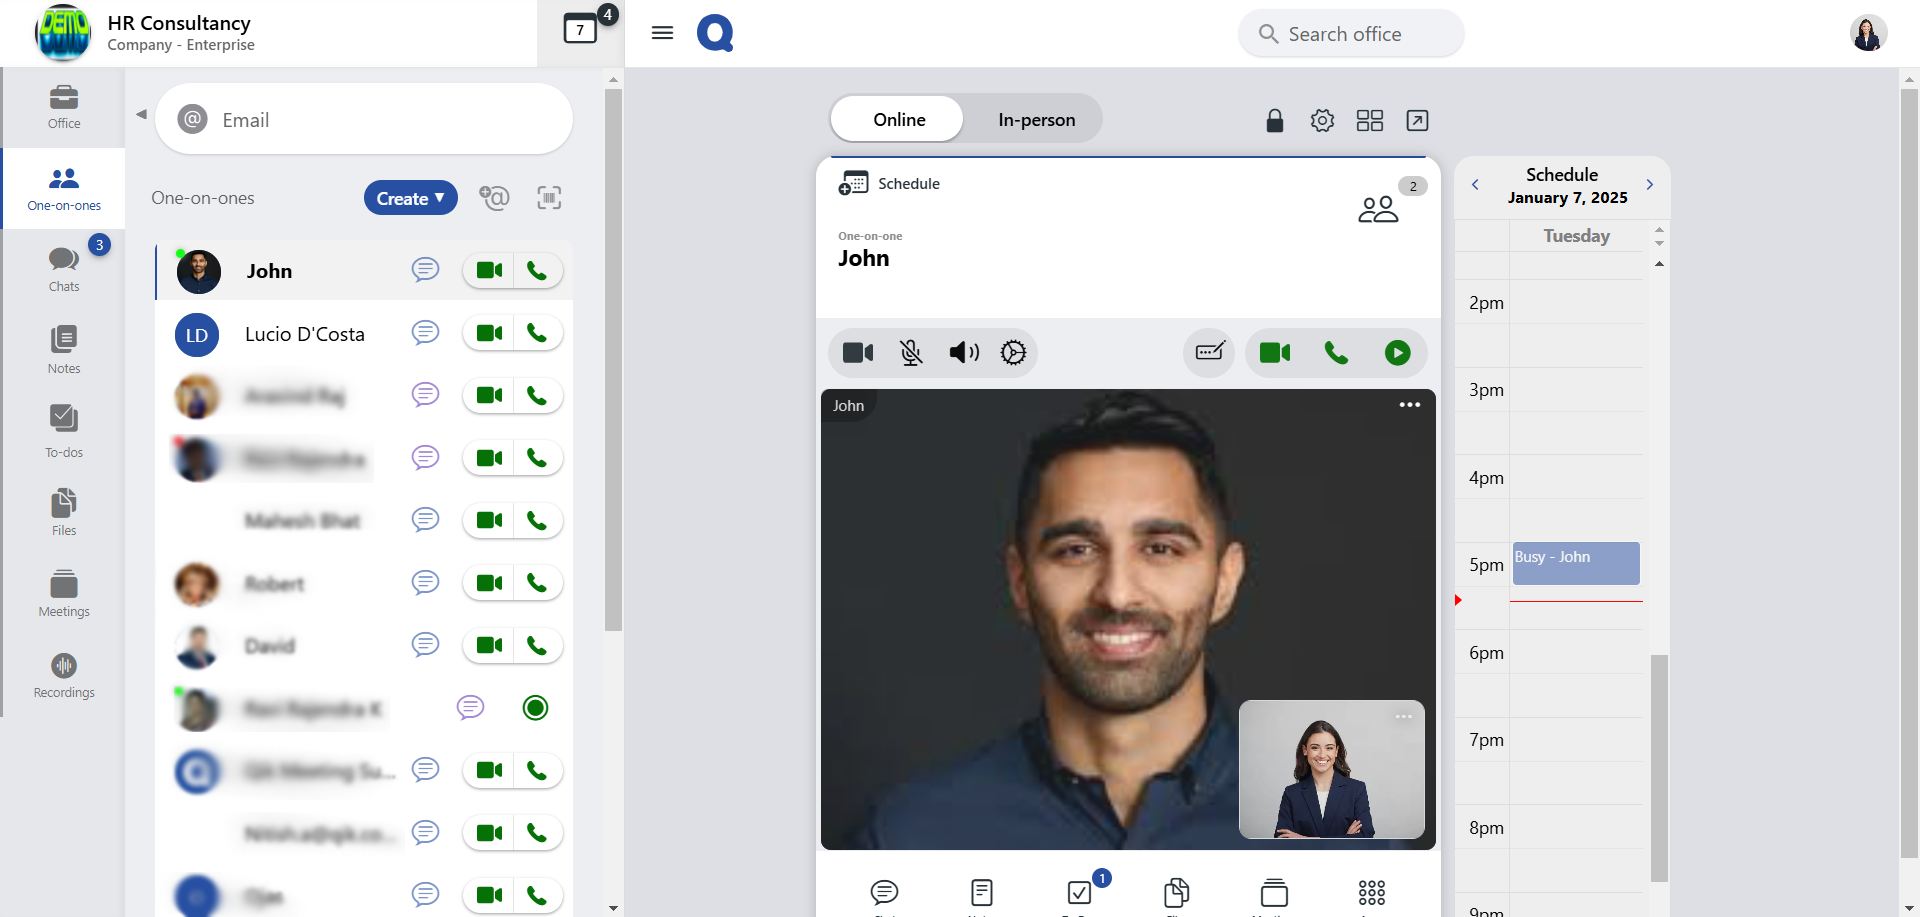Open chat with John
1920x917 pixels.
pos(426,270)
